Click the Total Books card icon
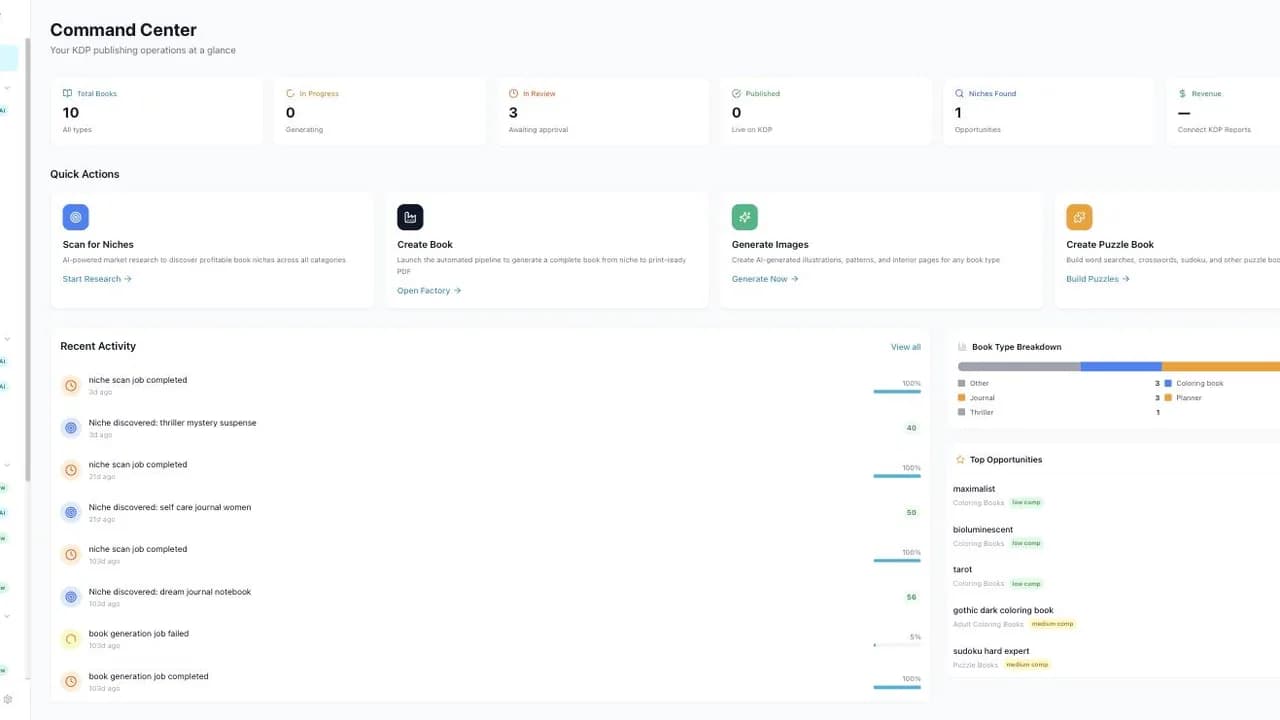This screenshot has height=720, width=1280. point(67,93)
